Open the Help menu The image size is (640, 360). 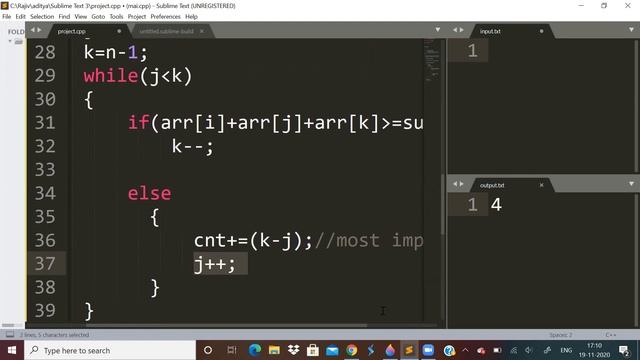click(191, 17)
